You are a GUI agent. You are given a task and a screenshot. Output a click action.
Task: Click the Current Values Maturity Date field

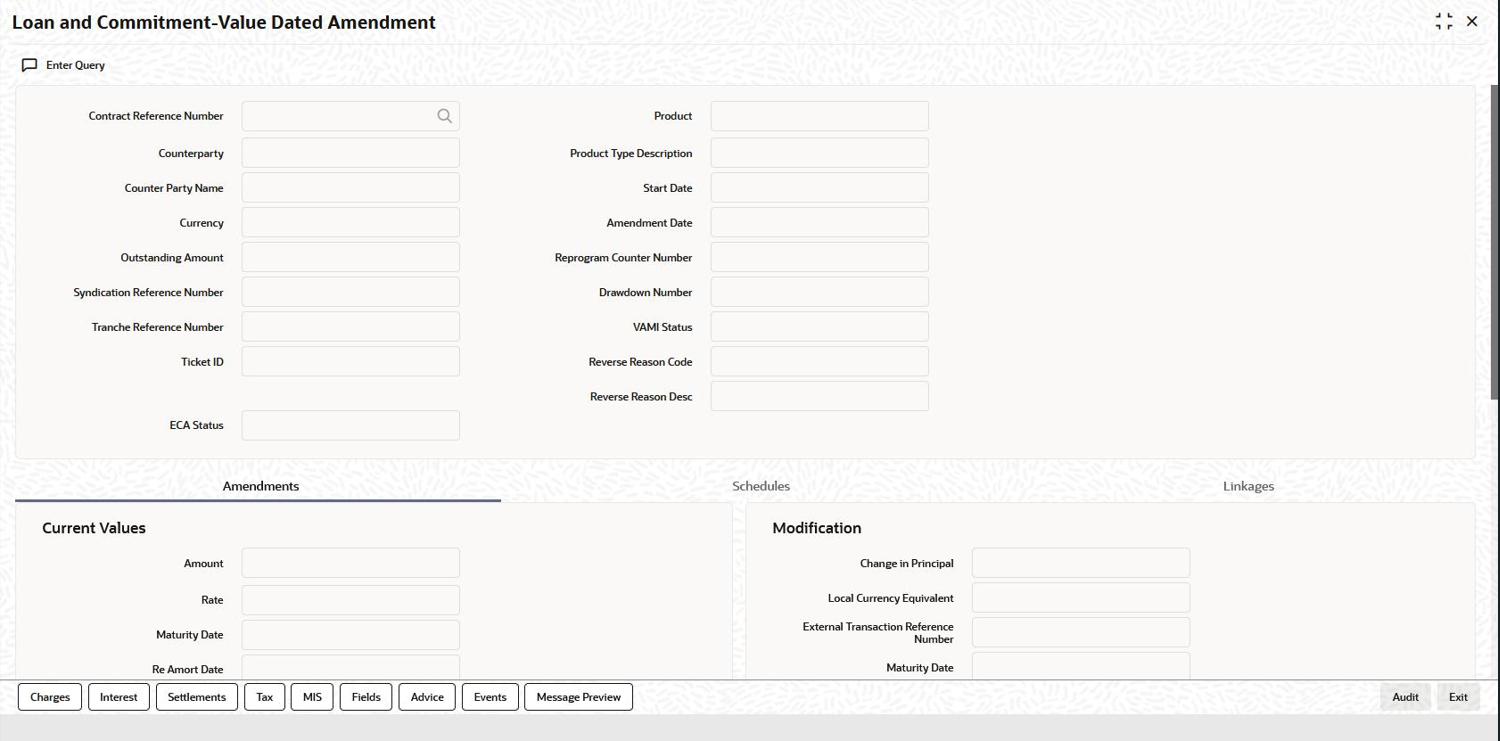click(x=350, y=635)
